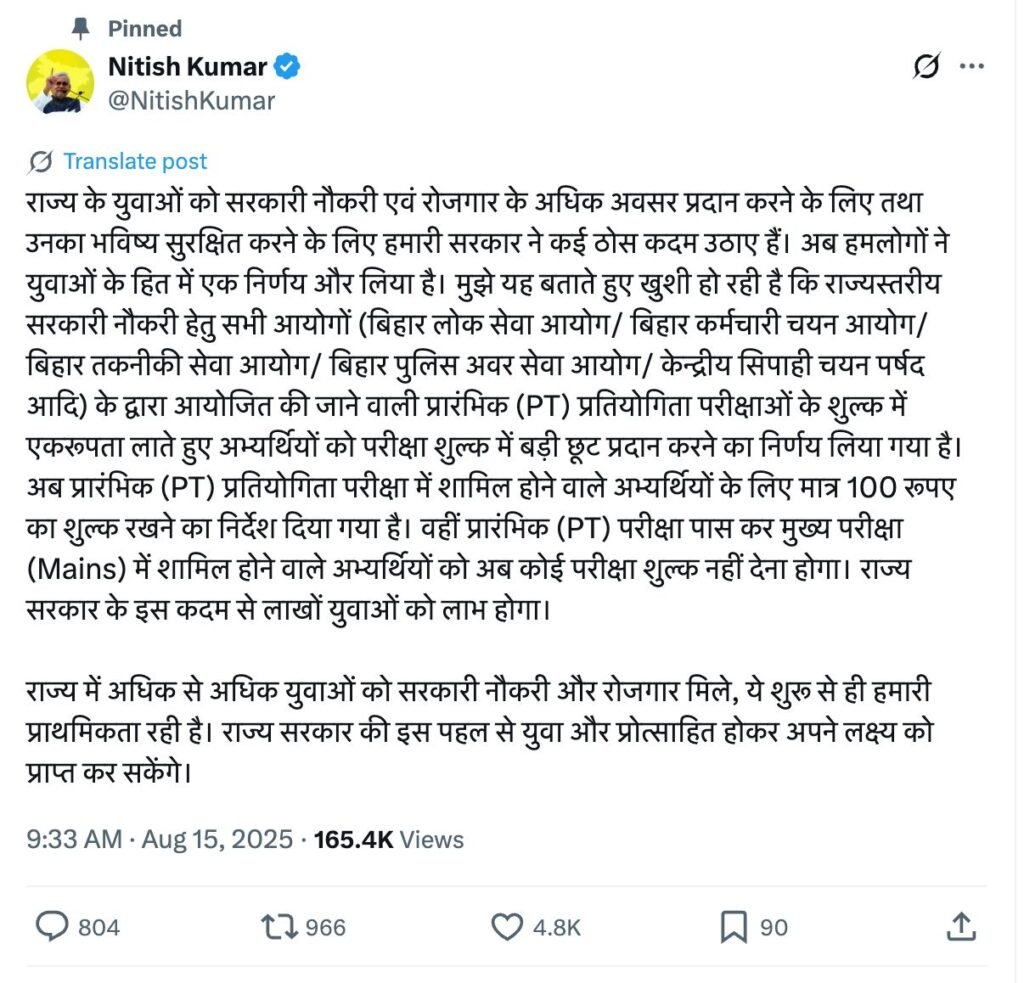Screen dimensions: 1024x983
Task: Click the repost arrows icon
Action: pyautogui.click(x=277, y=927)
